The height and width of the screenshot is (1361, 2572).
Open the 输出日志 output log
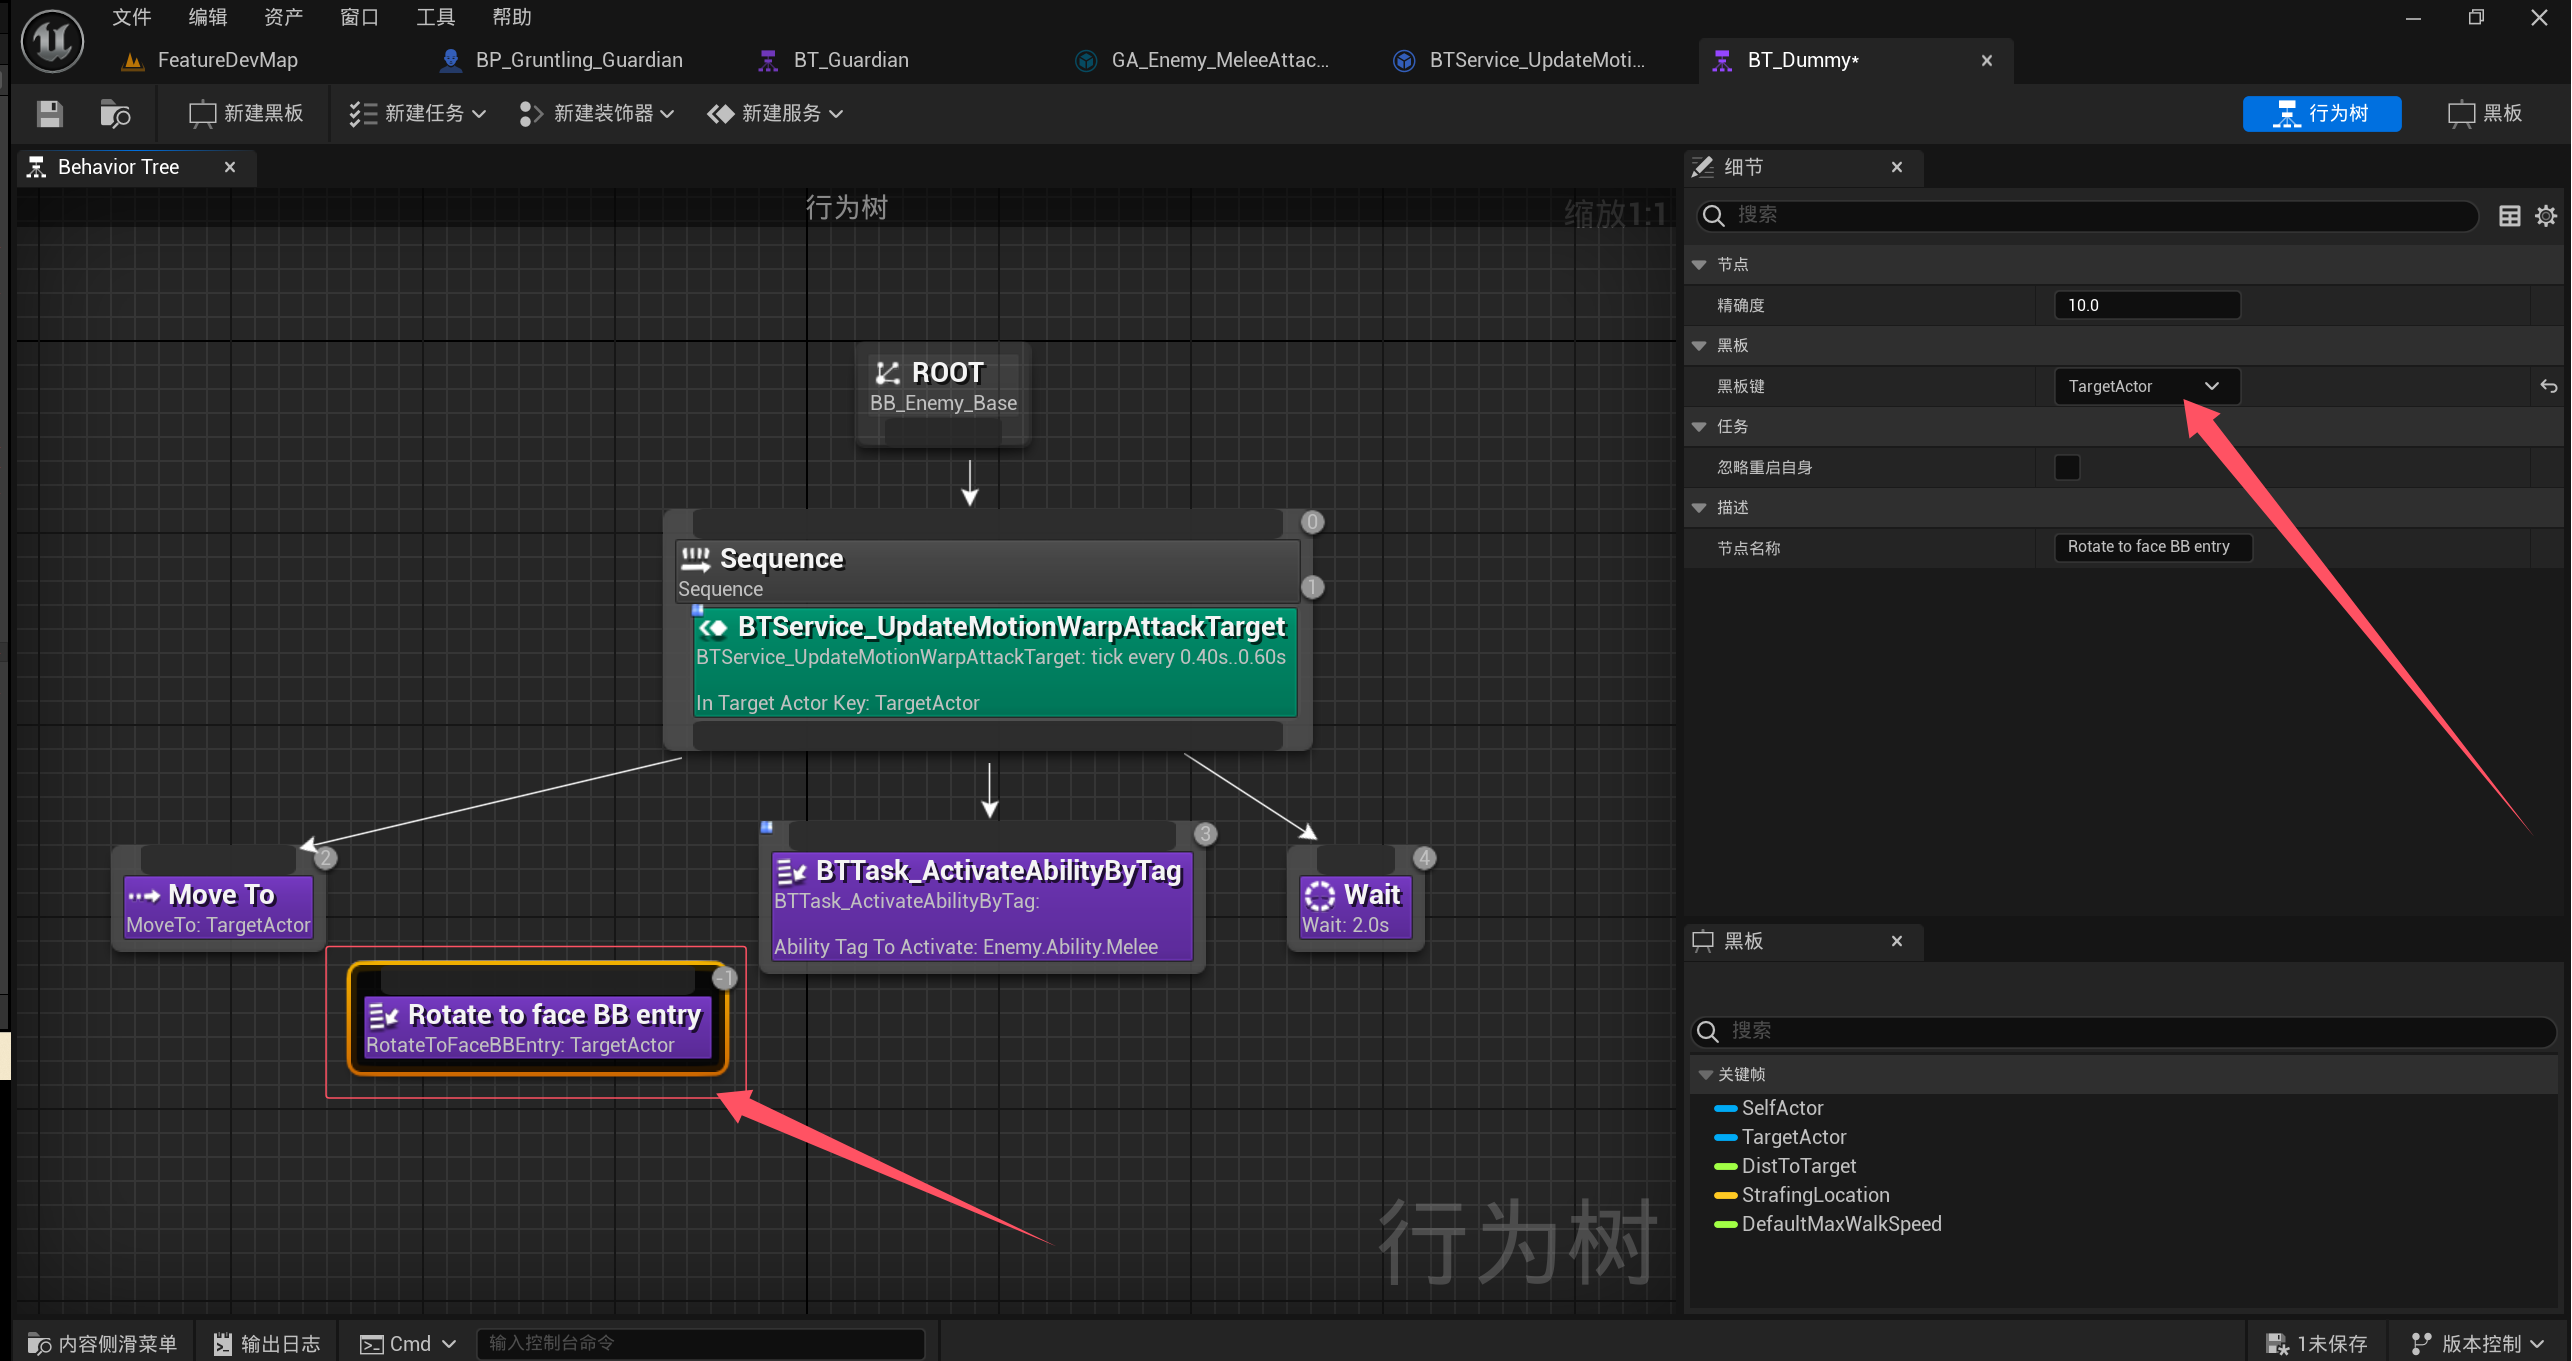point(267,1344)
